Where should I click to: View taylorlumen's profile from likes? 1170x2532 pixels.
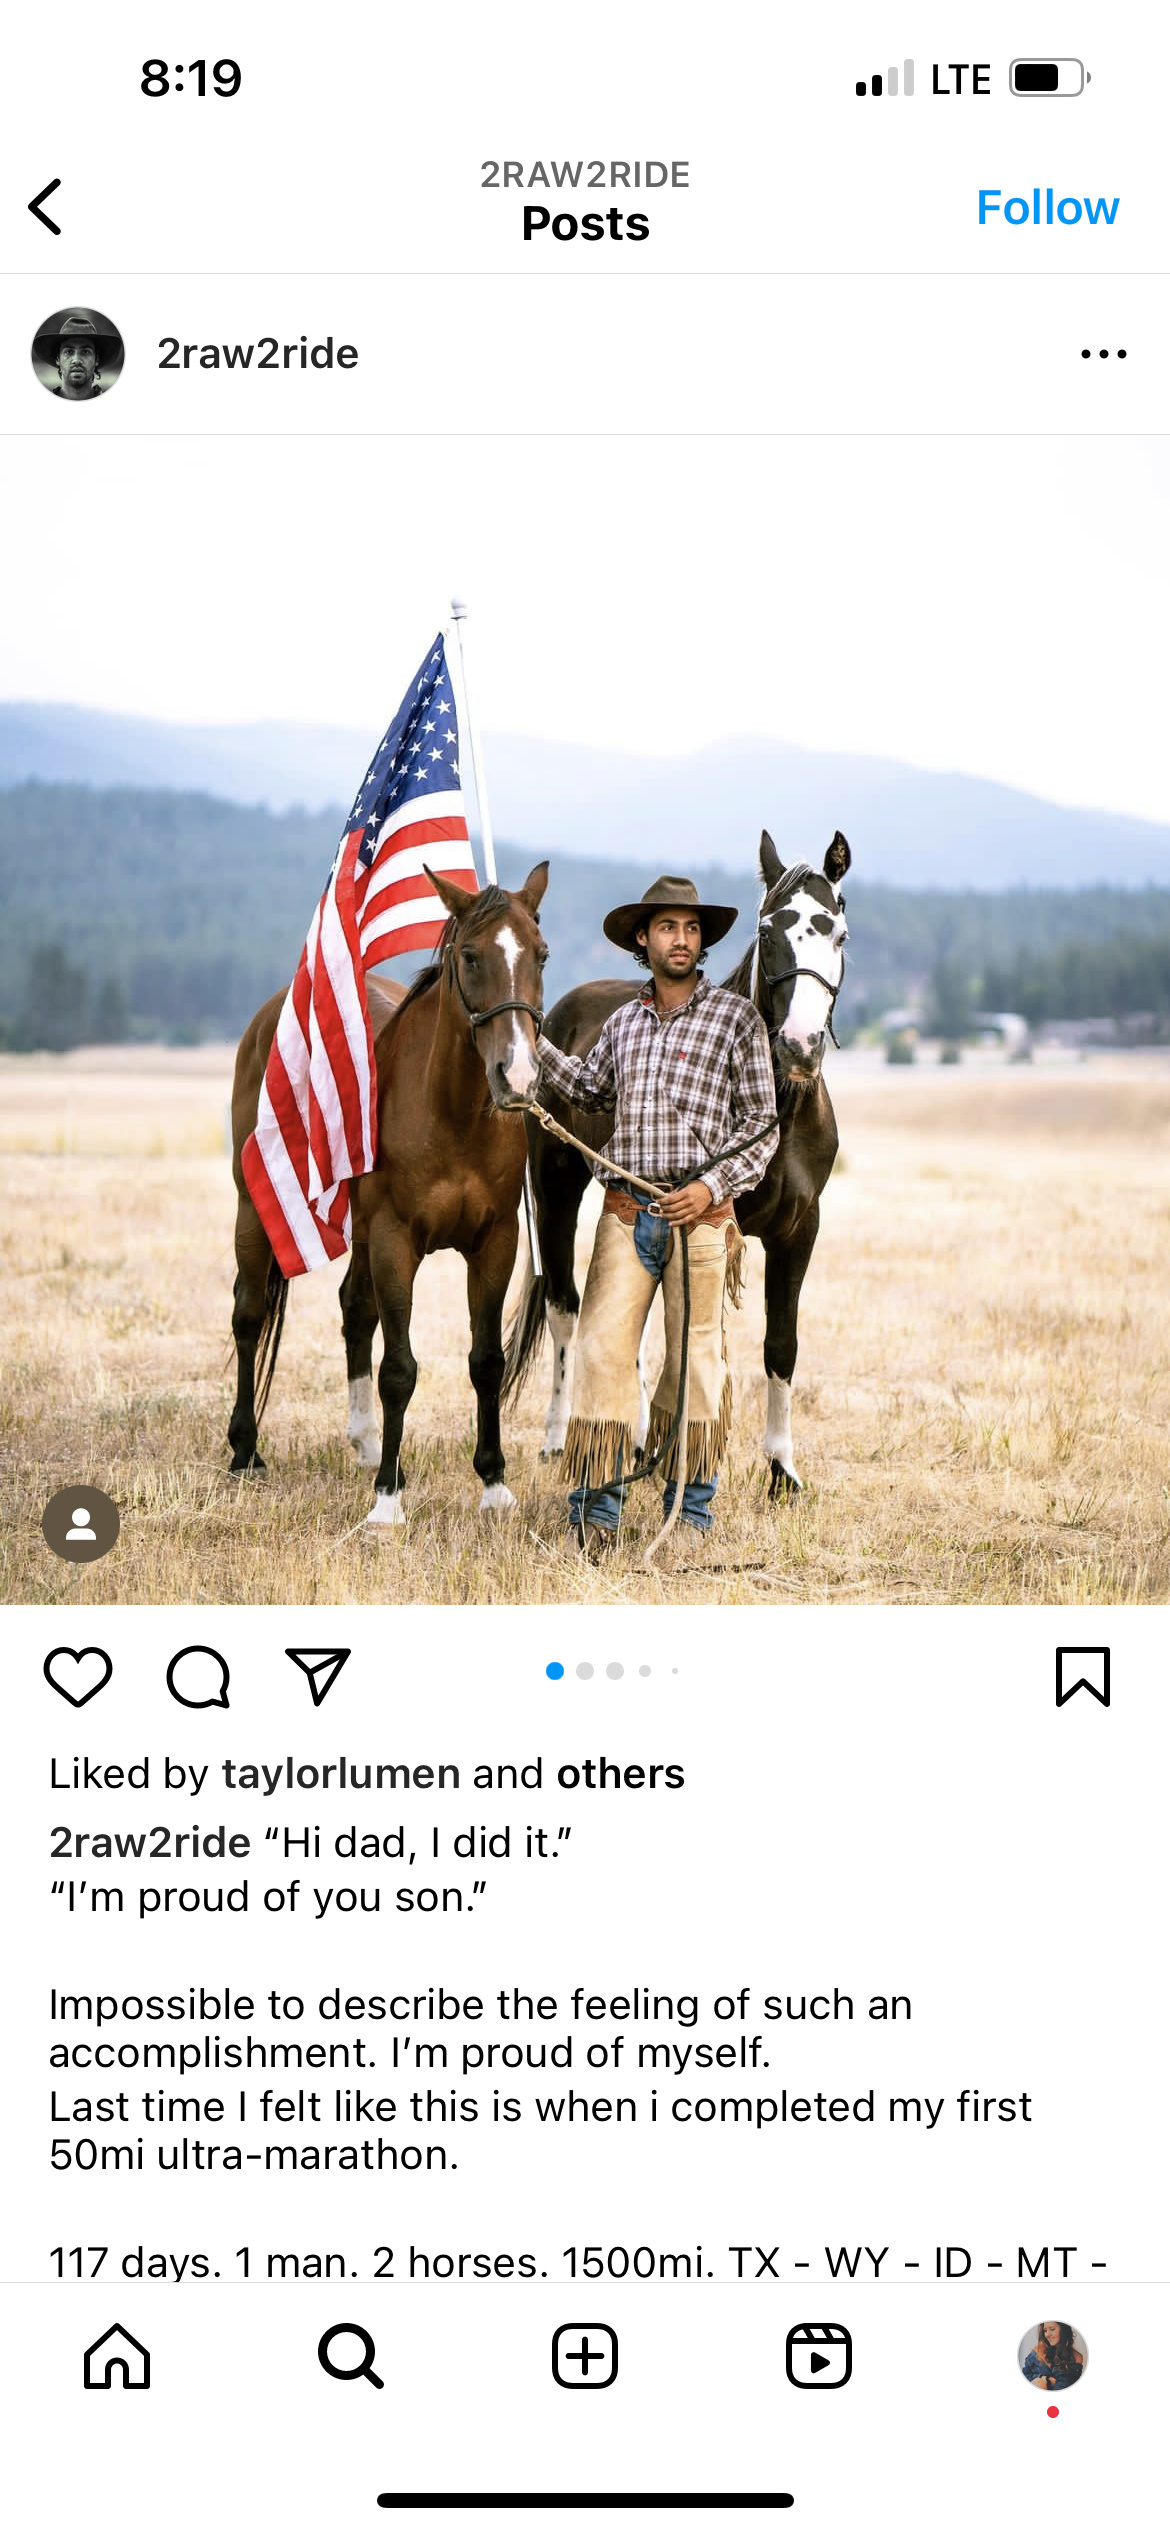pyautogui.click(x=341, y=1774)
